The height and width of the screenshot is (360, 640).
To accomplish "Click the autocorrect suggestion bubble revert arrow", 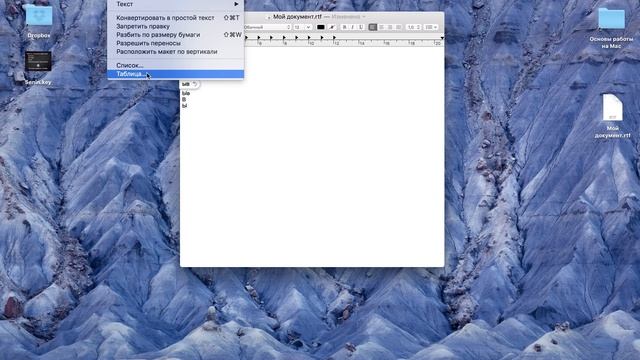I will (x=195, y=84).
